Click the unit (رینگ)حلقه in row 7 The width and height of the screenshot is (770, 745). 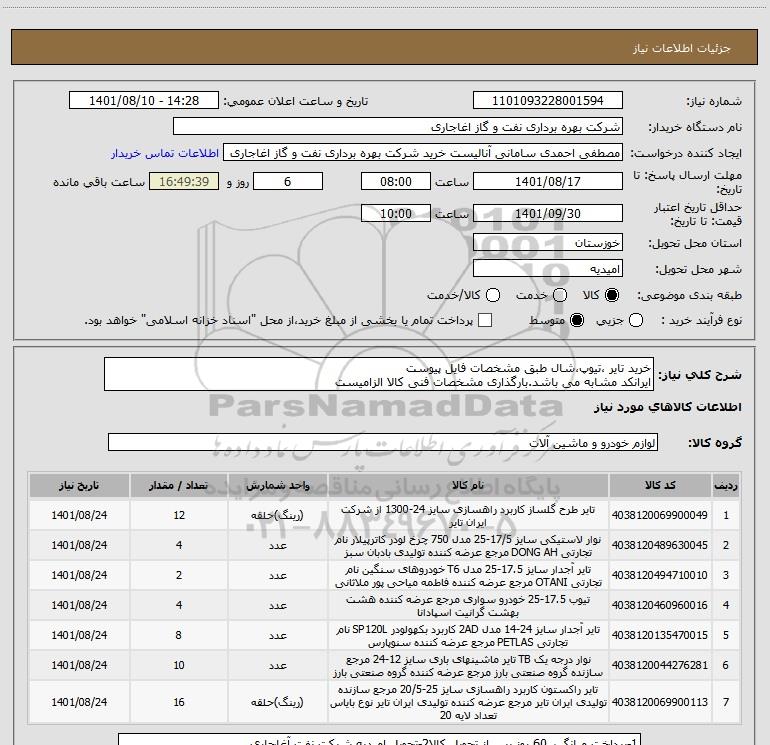click(277, 702)
